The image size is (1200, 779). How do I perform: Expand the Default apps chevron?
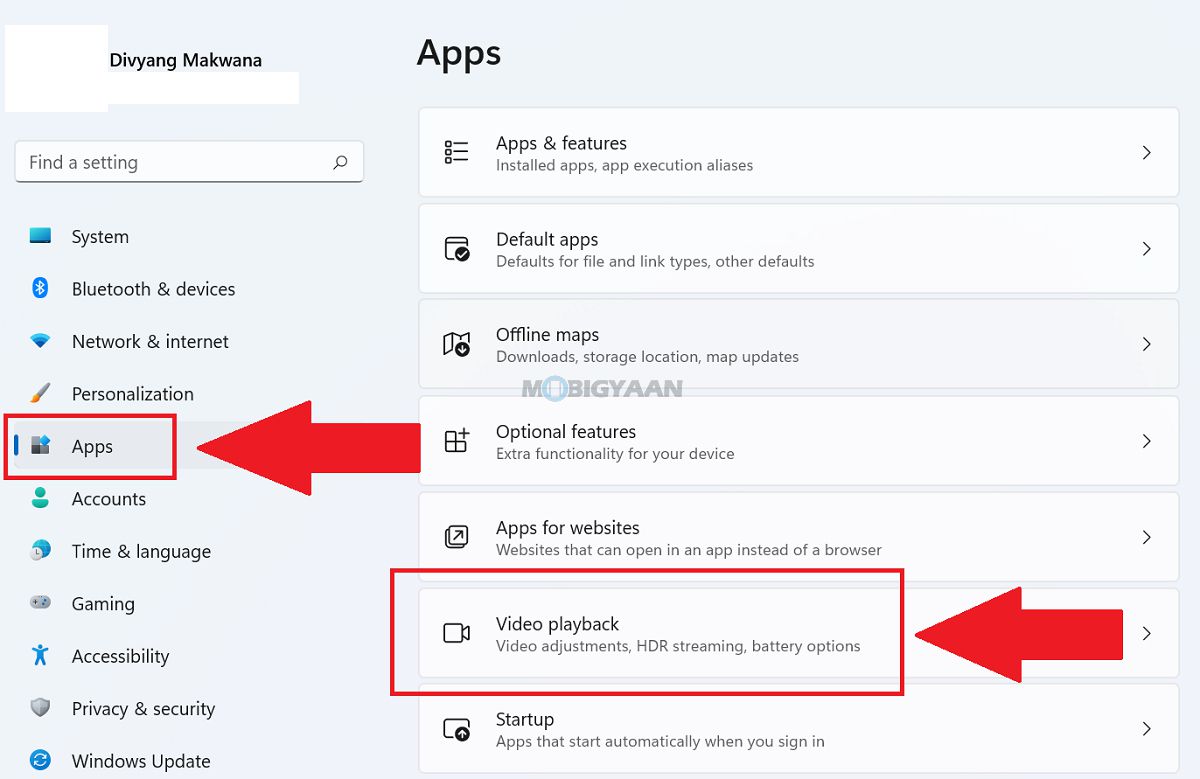1146,249
